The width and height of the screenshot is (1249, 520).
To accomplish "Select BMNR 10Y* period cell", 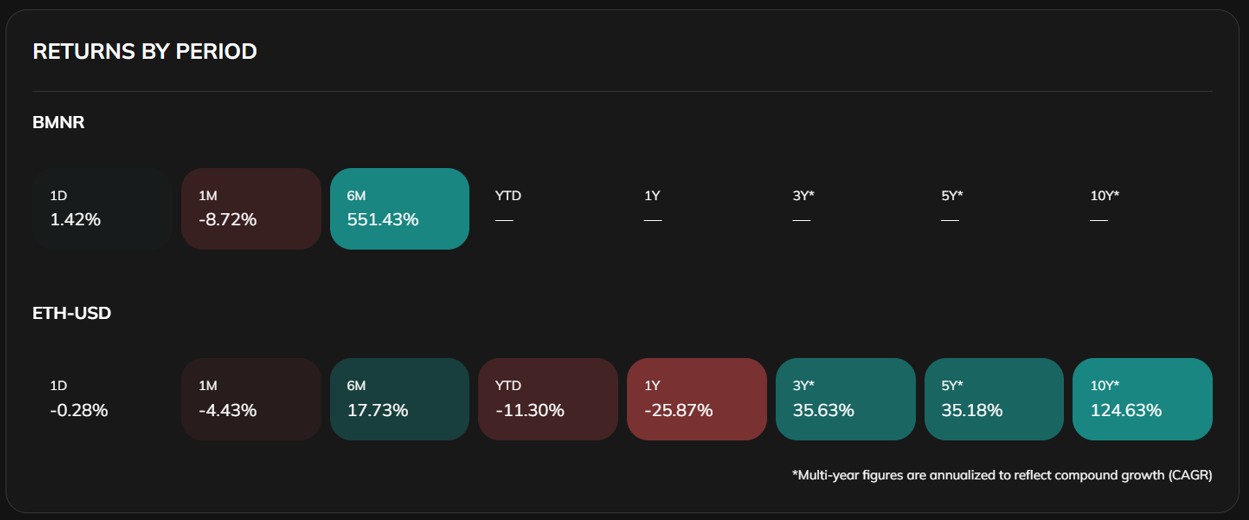I will (1142, 208).
